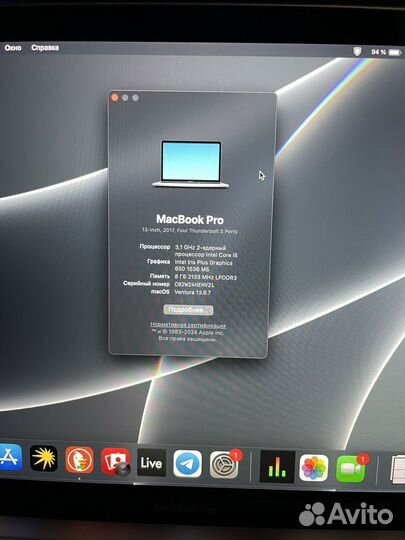Minimize the About This Mac window
The width and height of the screenshot is (405, 540).
pos(125,98)
